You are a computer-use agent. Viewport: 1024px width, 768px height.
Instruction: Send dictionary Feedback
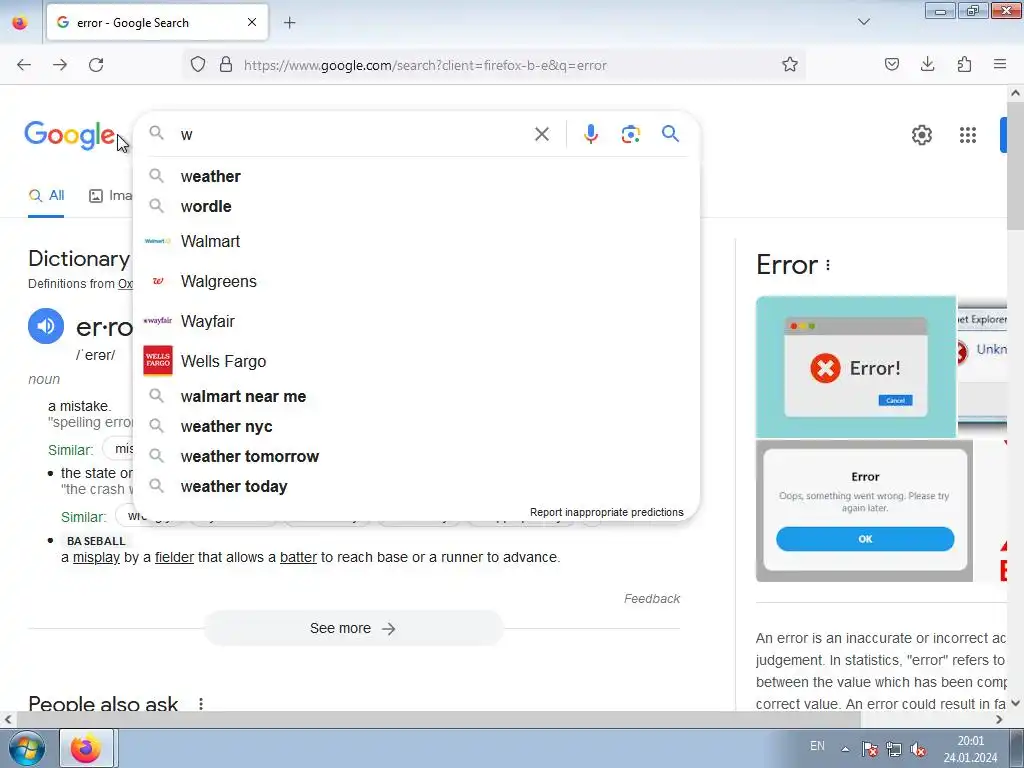tap(652, 599)
